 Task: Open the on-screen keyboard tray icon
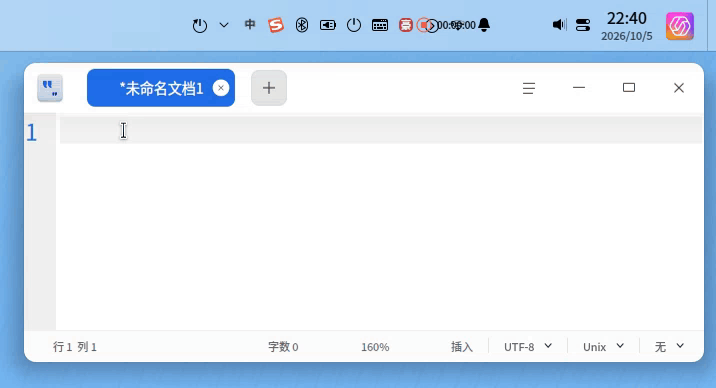click(380, 25)
